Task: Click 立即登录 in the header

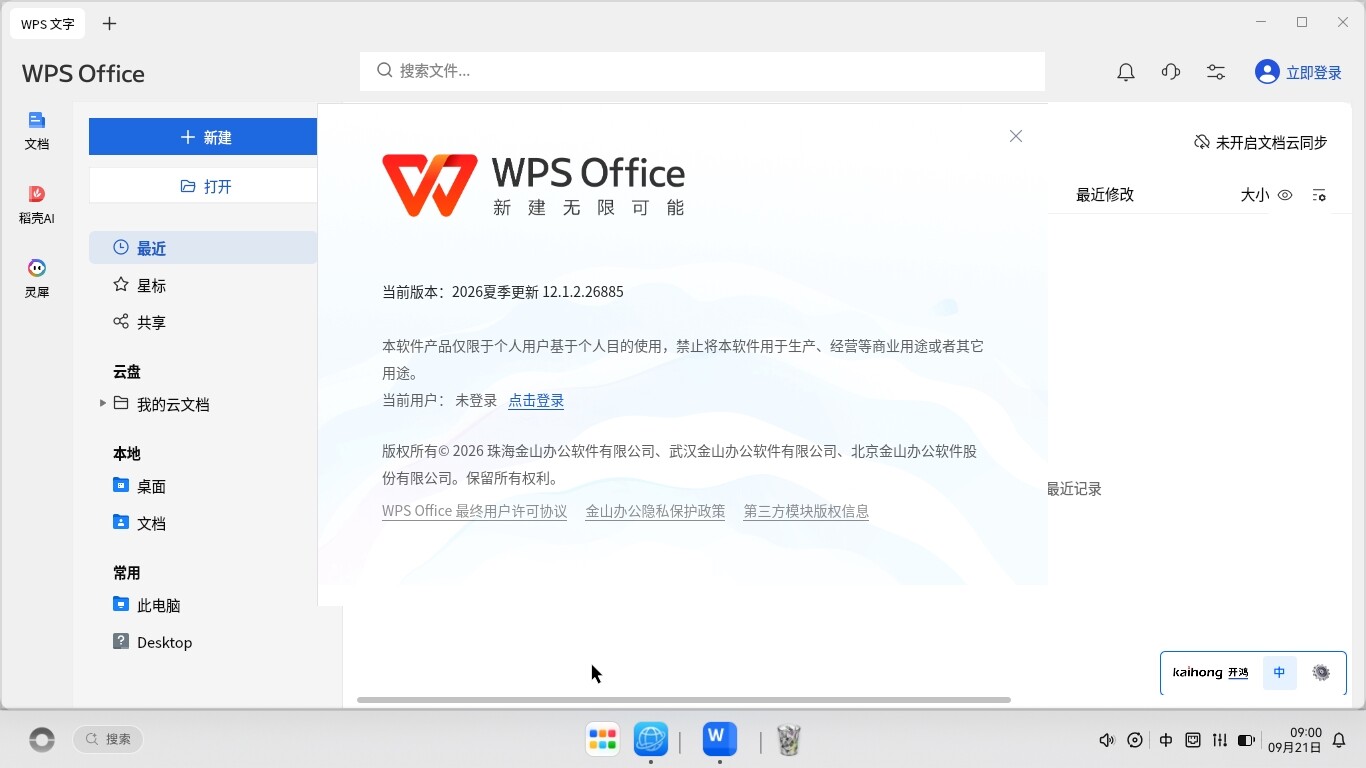Action: tap(1314, 72)
